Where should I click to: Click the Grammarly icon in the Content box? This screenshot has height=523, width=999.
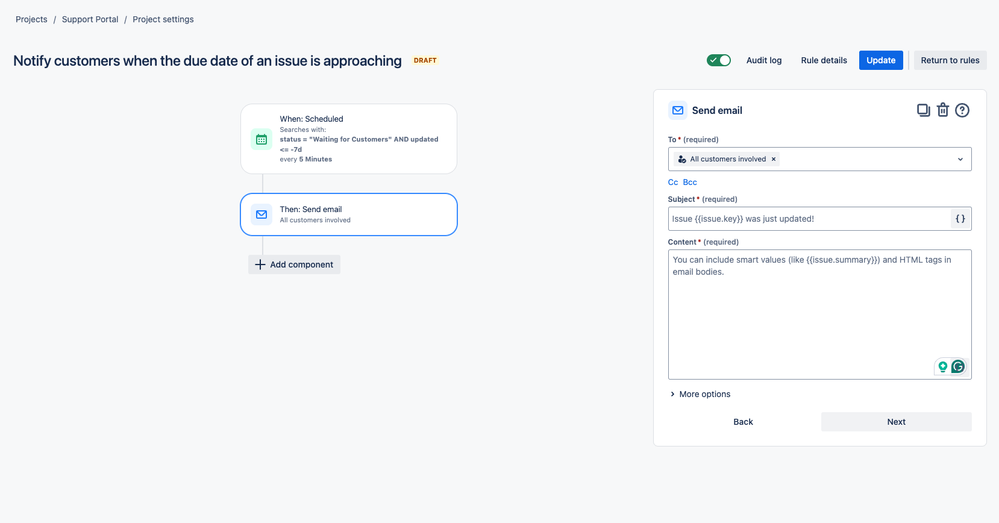(958, 366)
